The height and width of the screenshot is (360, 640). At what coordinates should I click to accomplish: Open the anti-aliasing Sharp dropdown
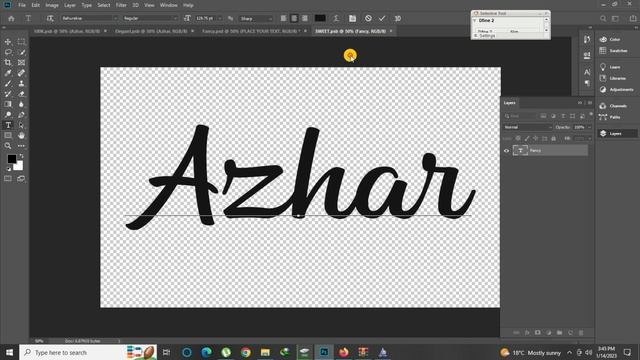point(256,18)
